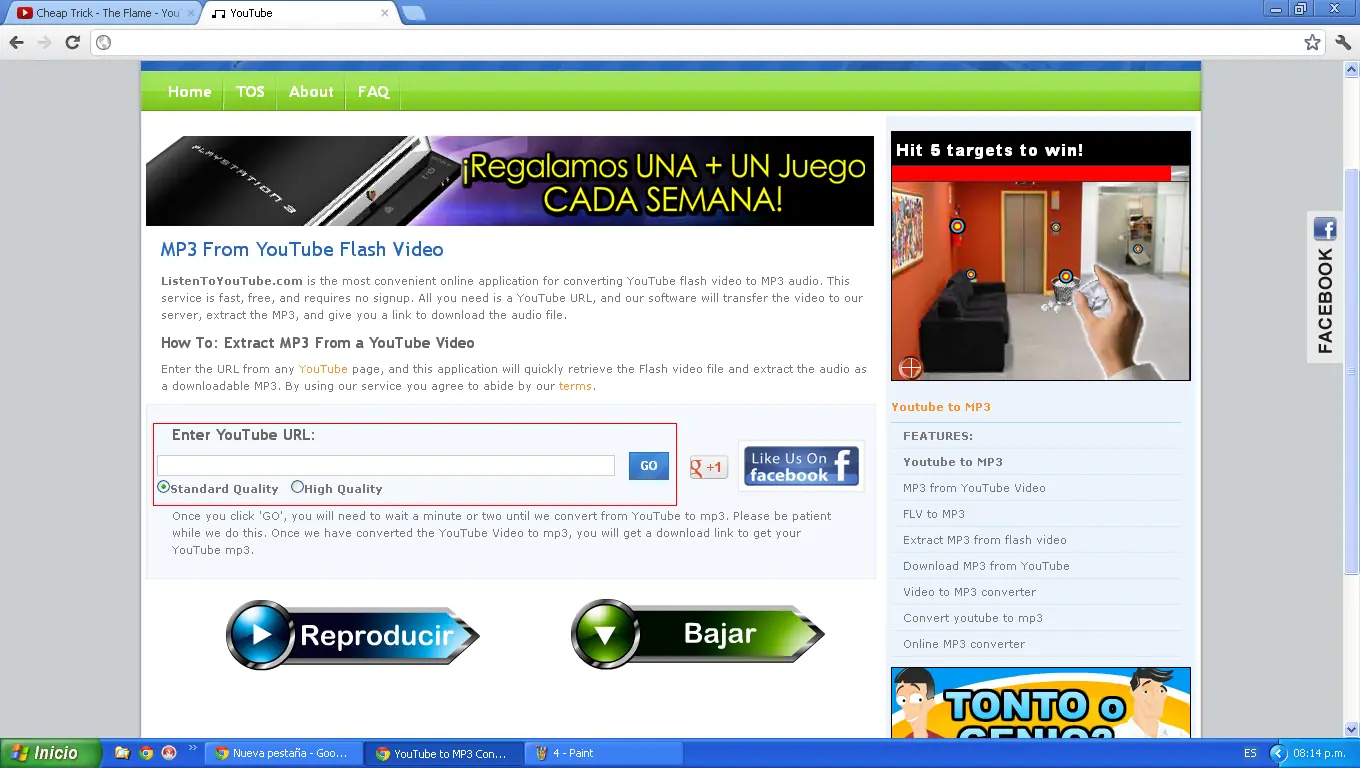Click the 'Hit 5 targets to win' game ad

pos(1041,256)
